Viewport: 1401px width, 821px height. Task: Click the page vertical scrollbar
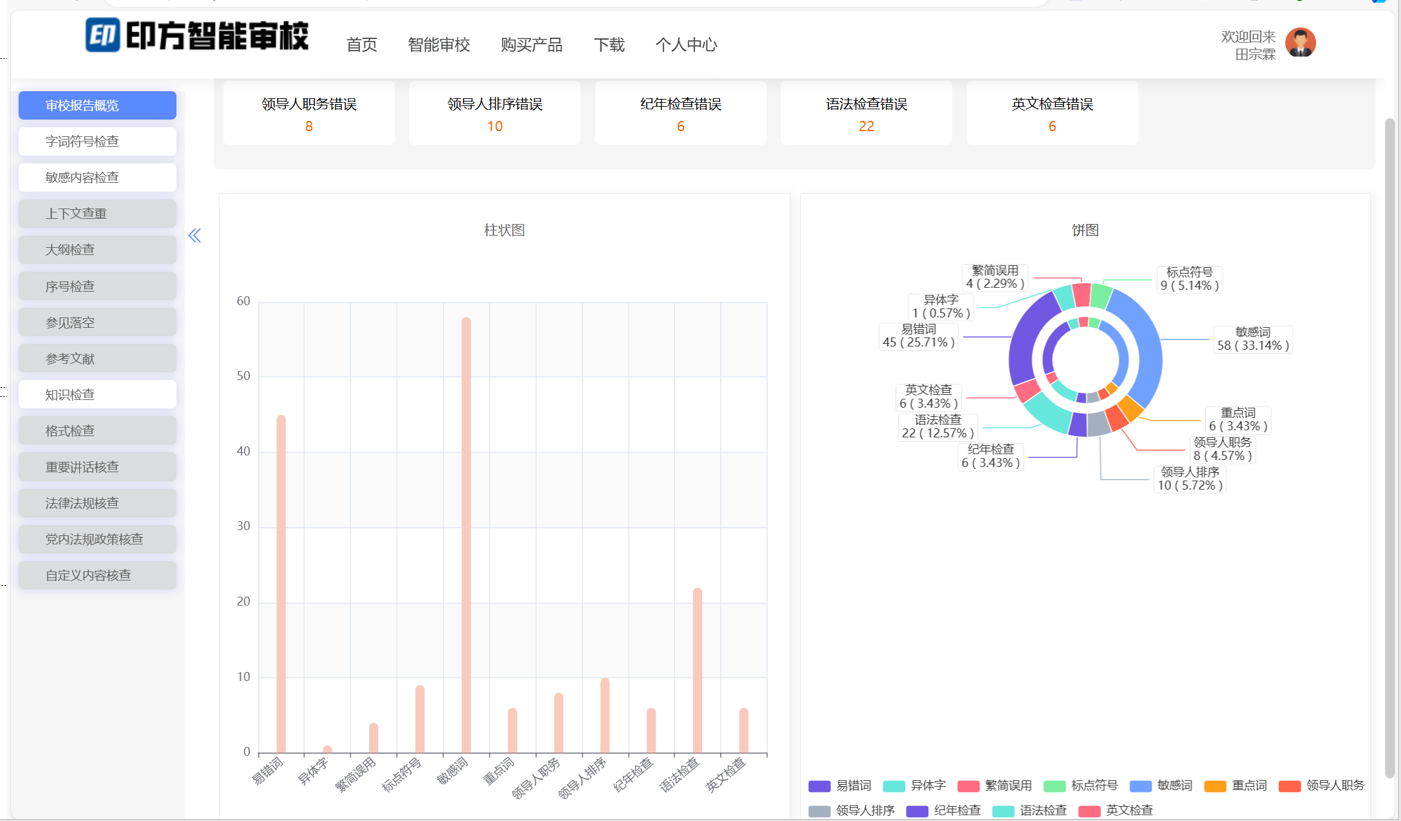1390,448
